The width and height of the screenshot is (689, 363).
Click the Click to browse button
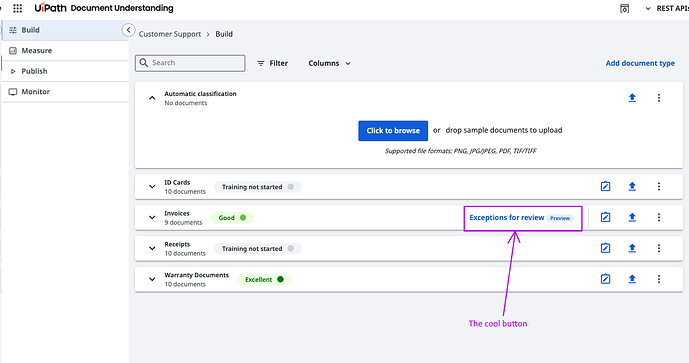pyautogui.click(x=393, y=131)
